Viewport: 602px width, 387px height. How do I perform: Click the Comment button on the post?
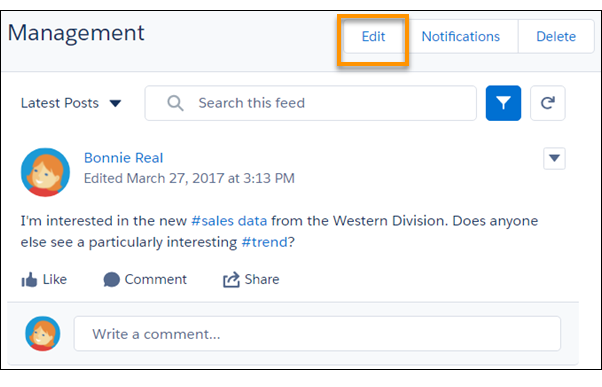(x=145, y=279)
